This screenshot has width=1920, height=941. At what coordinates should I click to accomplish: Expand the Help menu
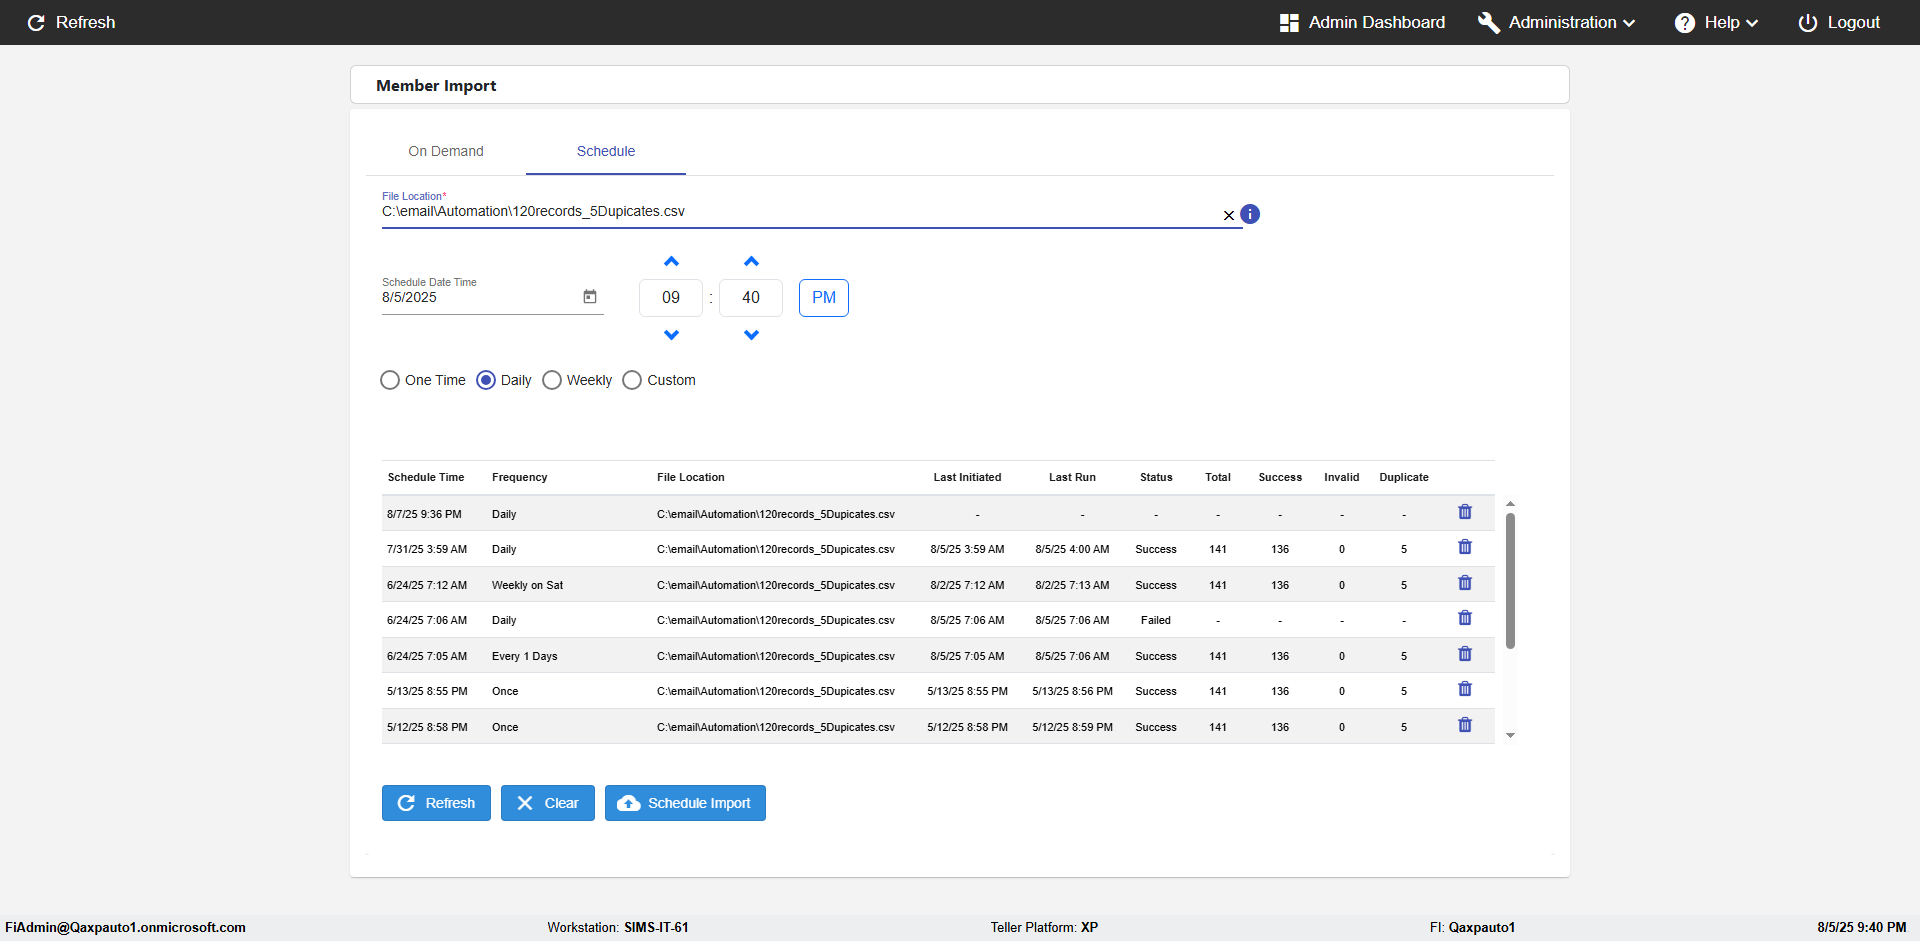1717,22
